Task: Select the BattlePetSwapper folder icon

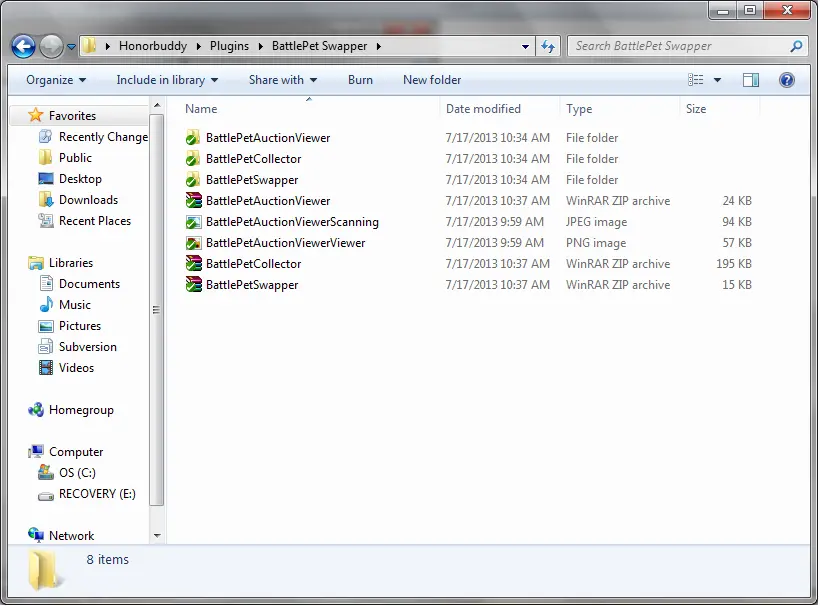Action: 193,180
